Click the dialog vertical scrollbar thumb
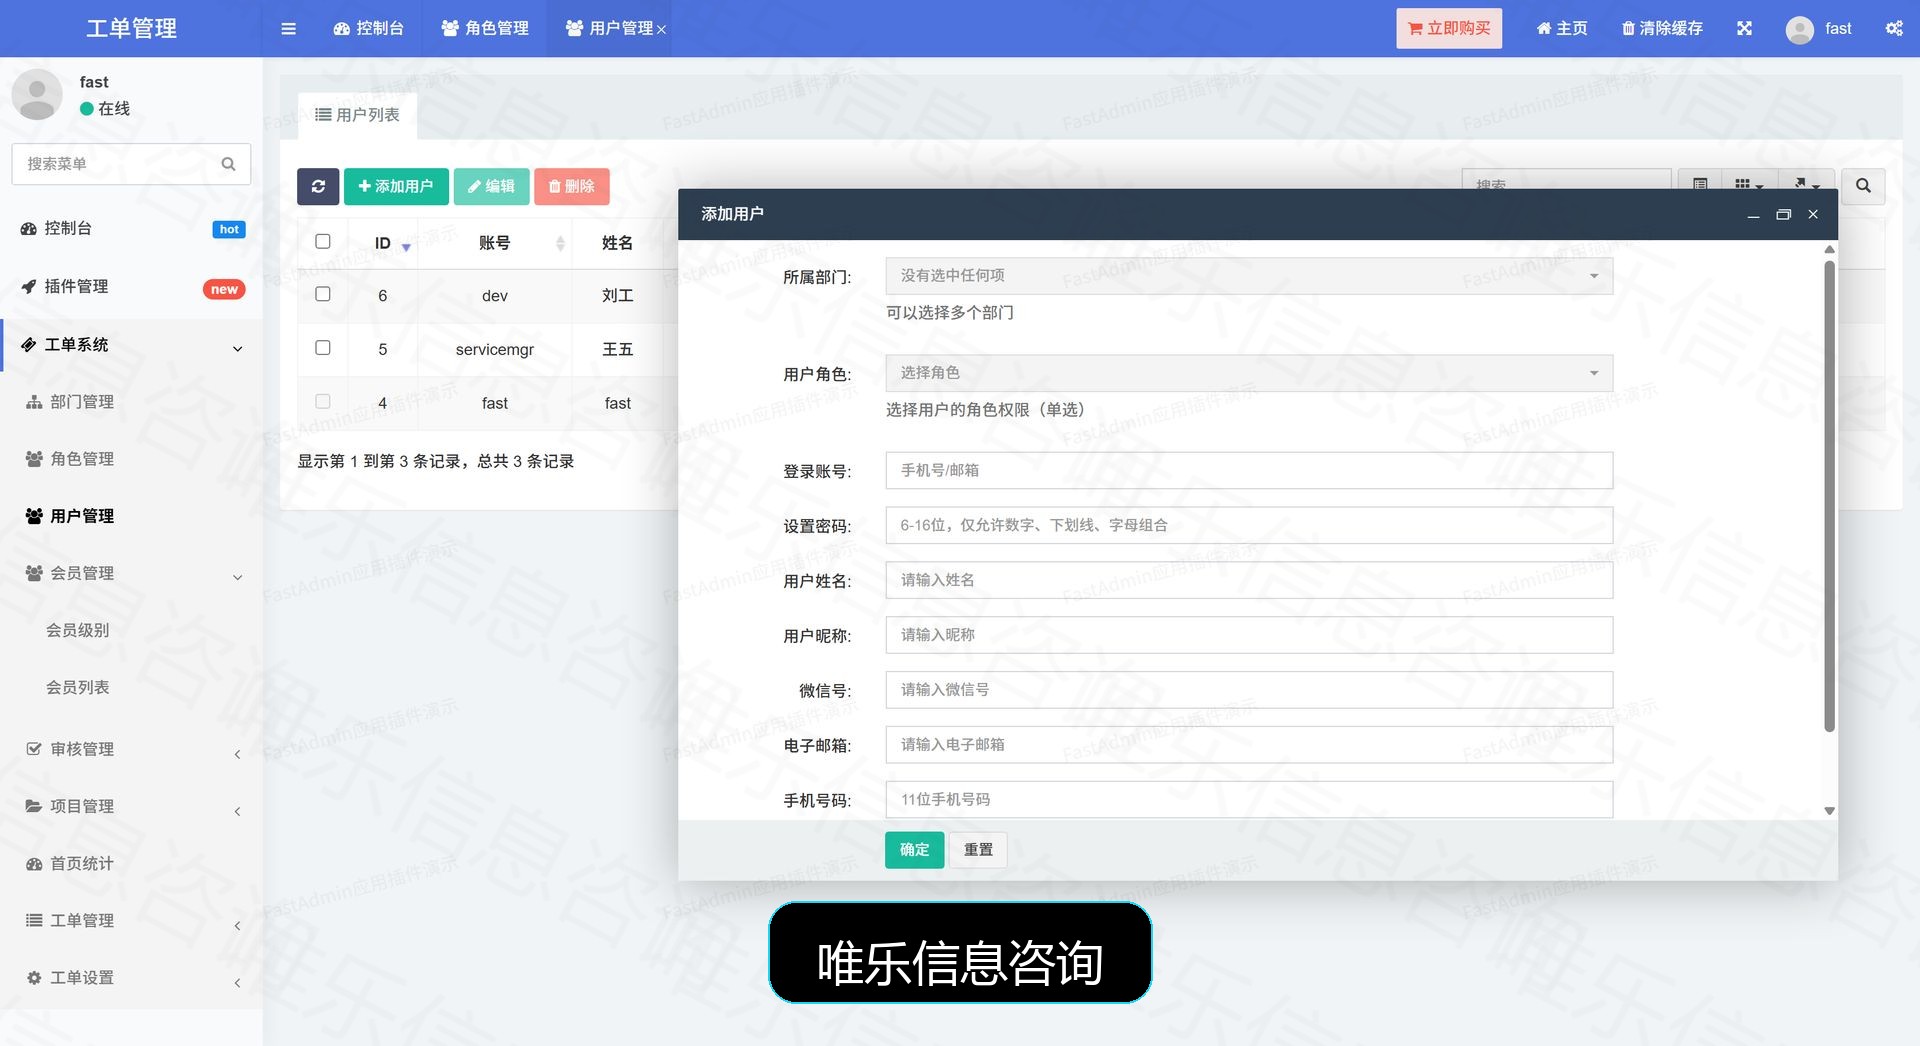This screenshot has height=1046, width=1920. tap(1829, 495)
